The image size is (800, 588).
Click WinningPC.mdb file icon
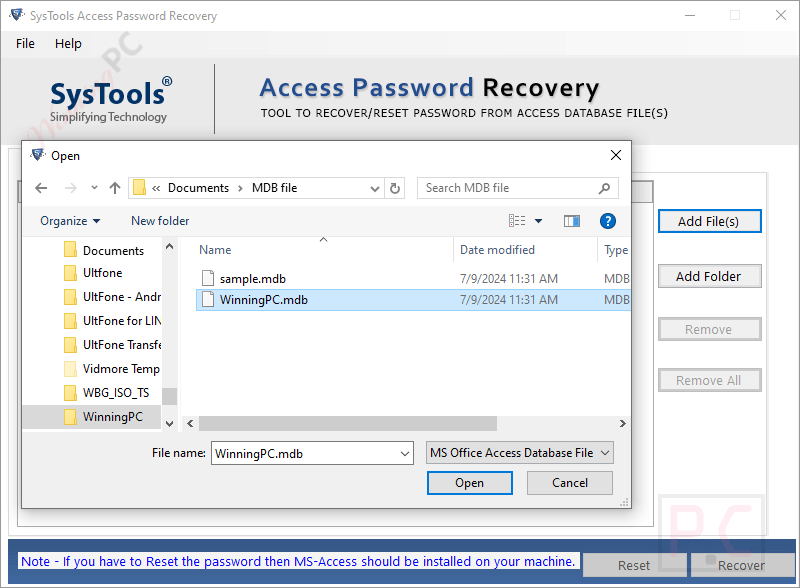(208, 300)
